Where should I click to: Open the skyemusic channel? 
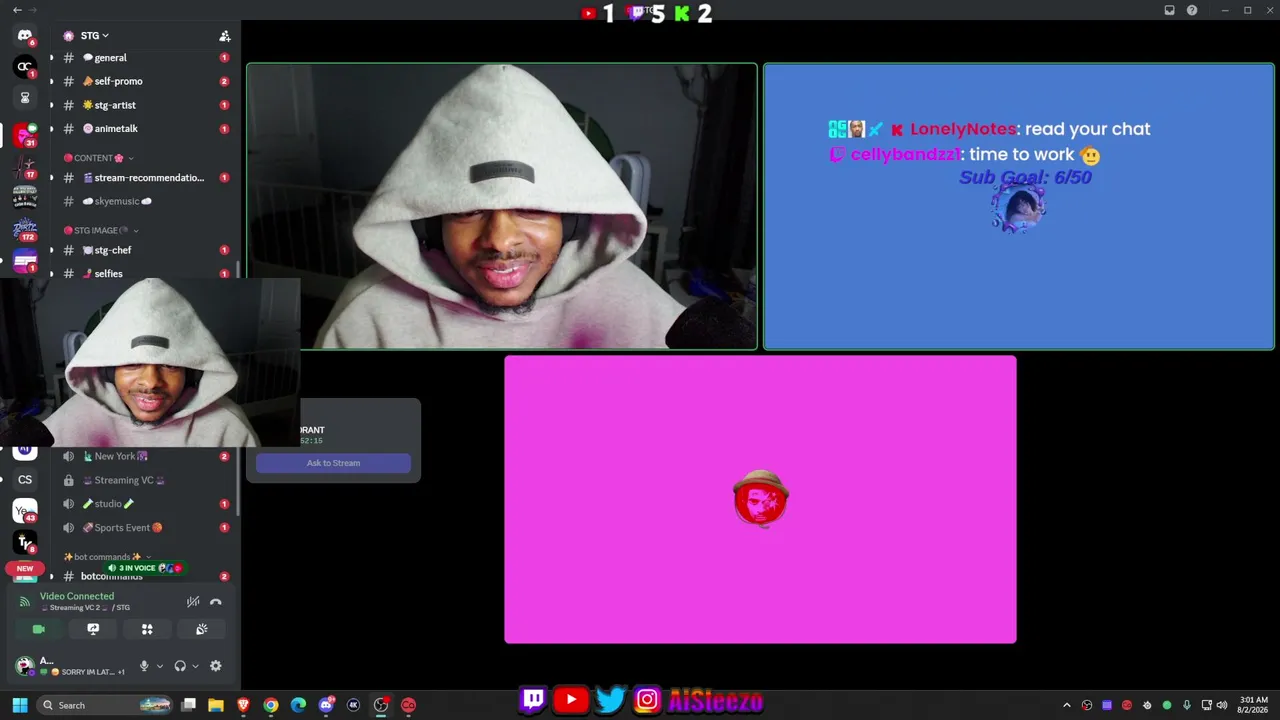144,201
